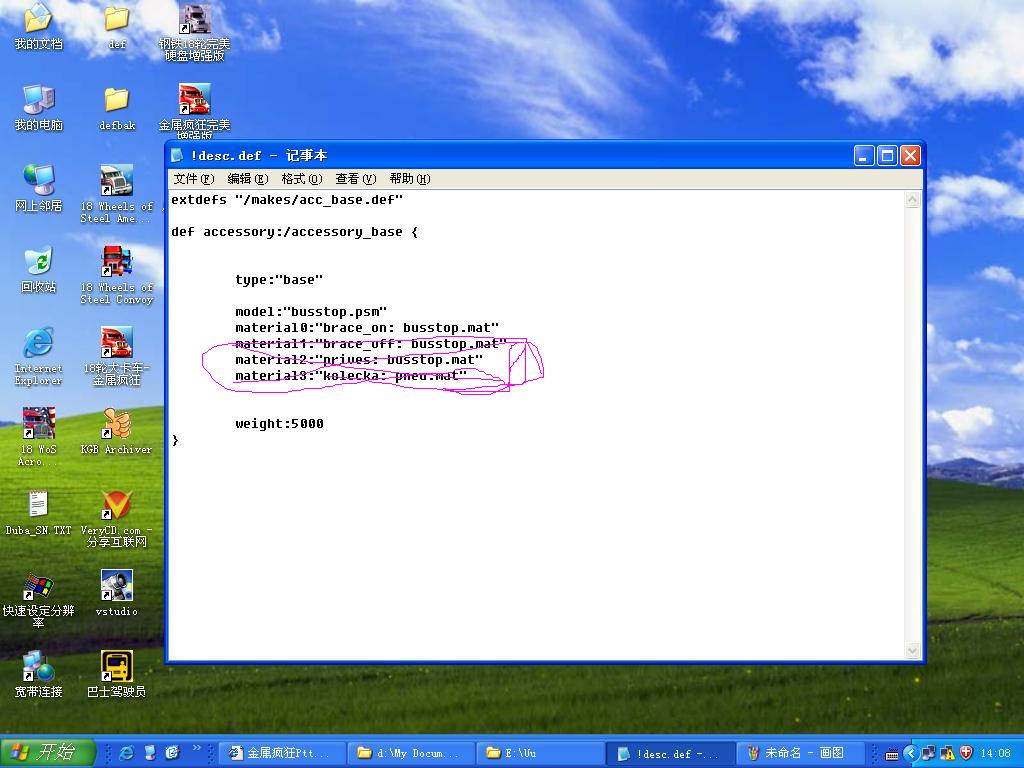Viewport: 1024px width, 768px height.
Task: Select the vstudio desktop shortcut
Action: (x=116, y=587)
